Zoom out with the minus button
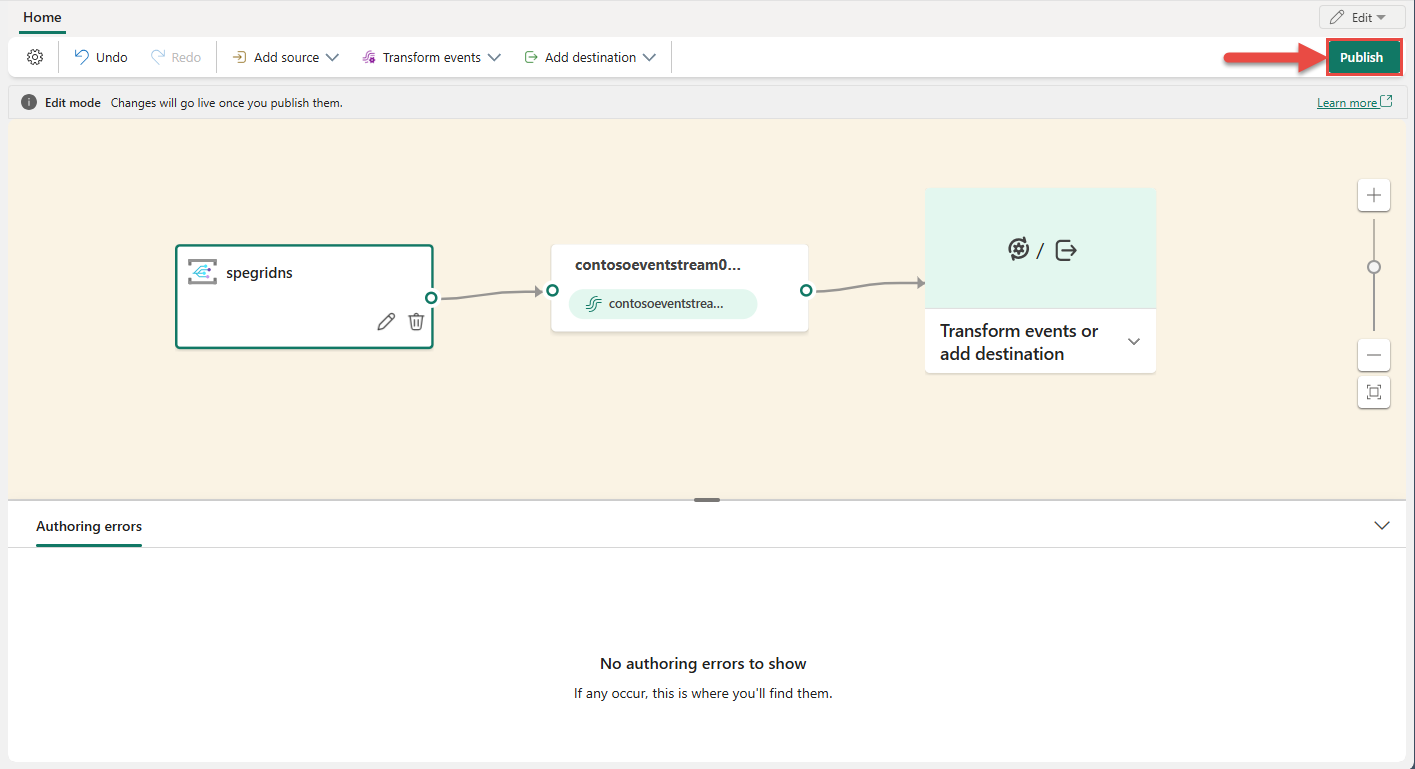Image resolution: width=1415 pixels, height=769 pixels. click(1373, 355)
